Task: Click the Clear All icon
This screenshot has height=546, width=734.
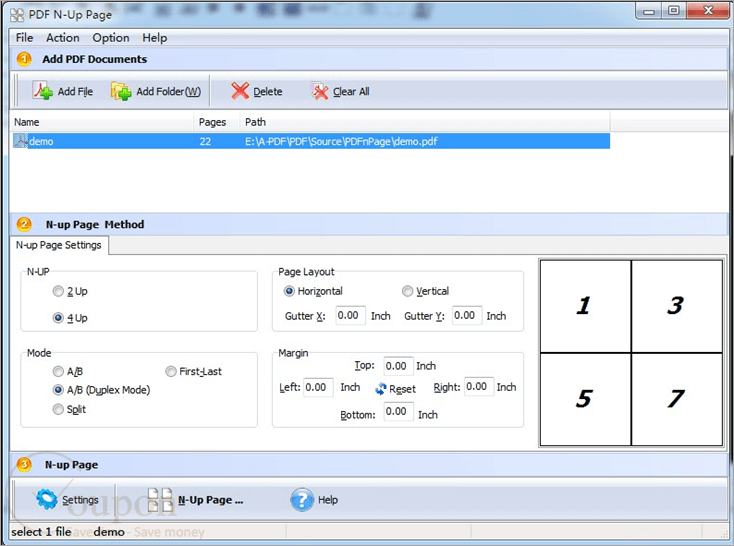Action: pyautogui.click(x=320, y=91)
